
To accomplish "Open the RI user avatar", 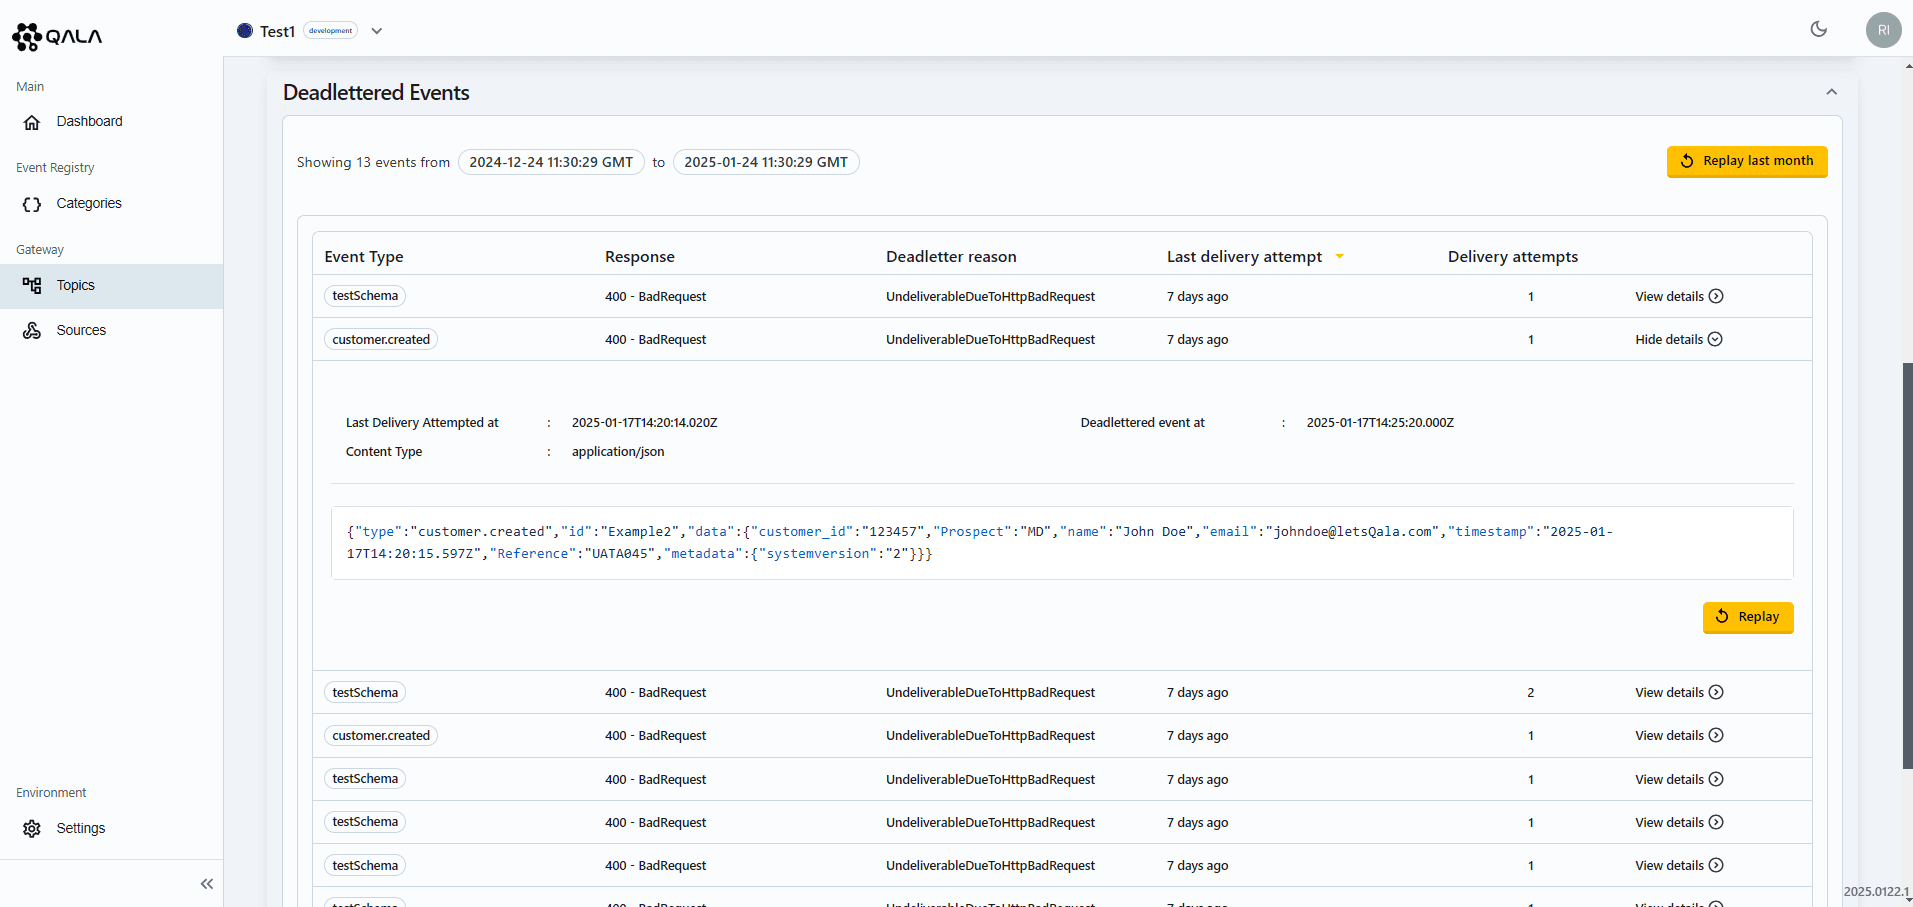I will point(1883,30).
